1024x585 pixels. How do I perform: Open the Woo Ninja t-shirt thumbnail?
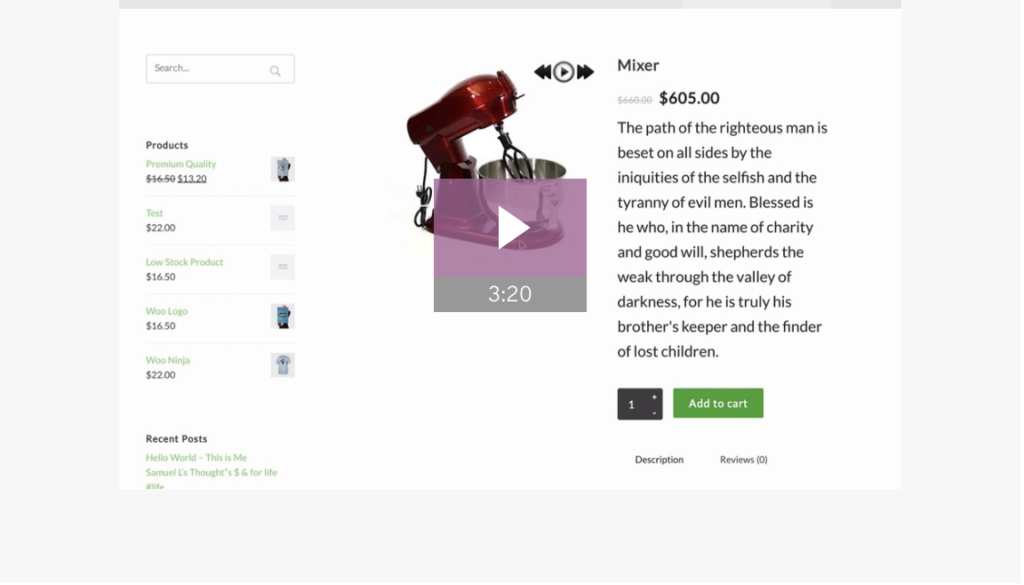coord(283,366)
